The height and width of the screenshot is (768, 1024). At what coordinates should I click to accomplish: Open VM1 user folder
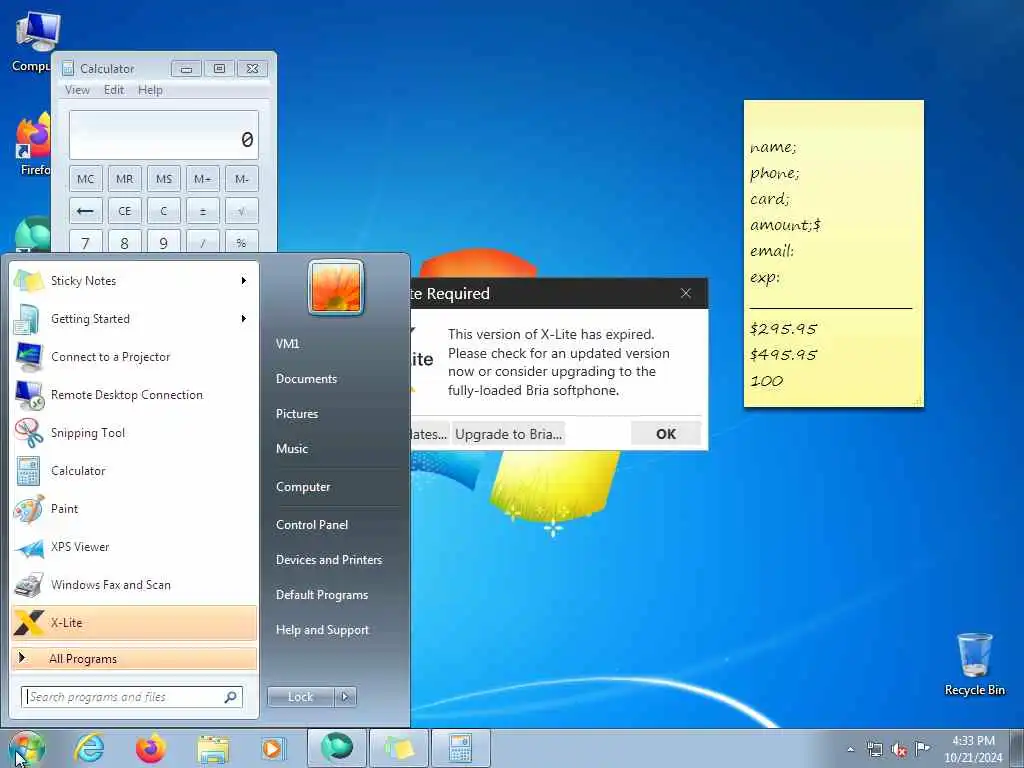[287, 344]
